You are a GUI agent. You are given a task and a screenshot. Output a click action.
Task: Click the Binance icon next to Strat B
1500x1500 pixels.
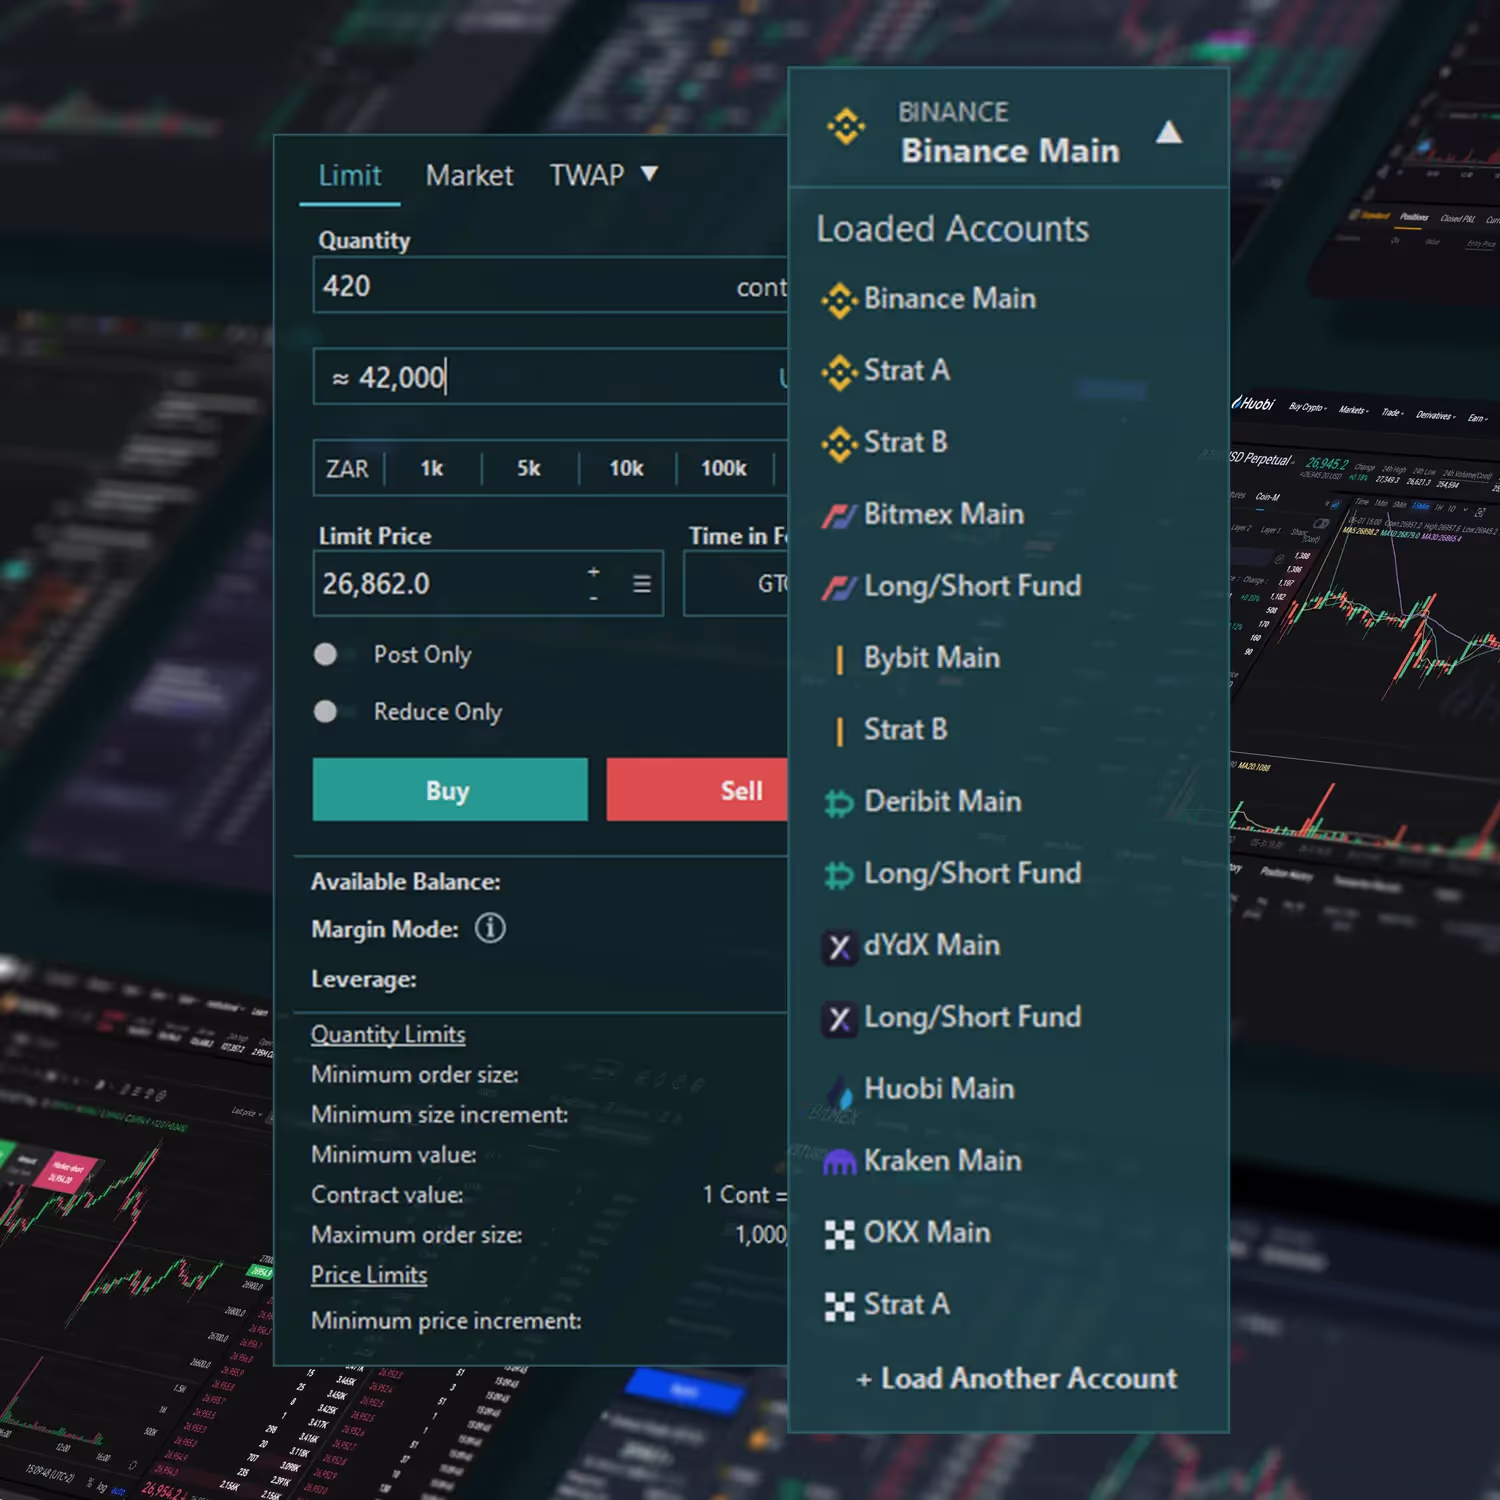click(x=839, y=444)
